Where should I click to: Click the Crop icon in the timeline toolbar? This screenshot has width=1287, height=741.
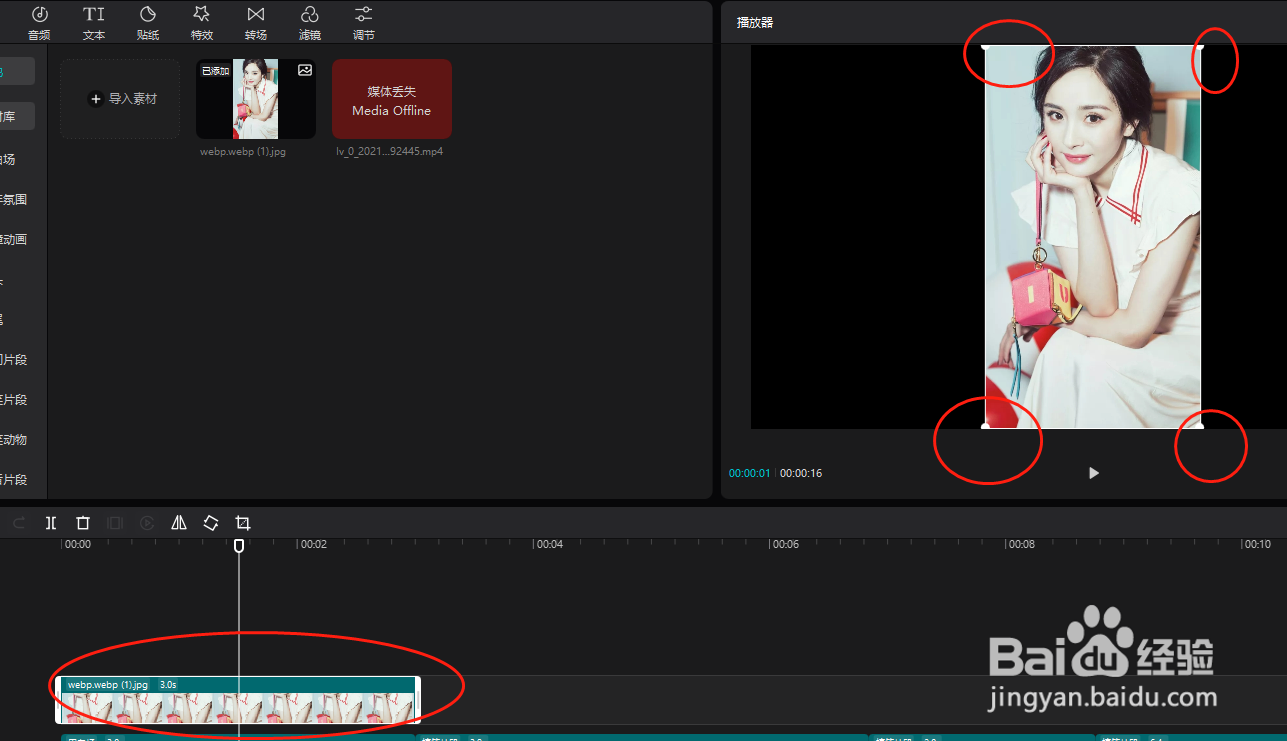coord(243,523)
